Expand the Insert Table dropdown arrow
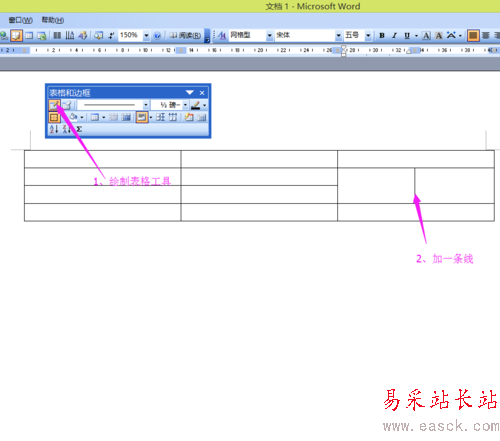Screen dimensions: 500x441 coord(104,117)
